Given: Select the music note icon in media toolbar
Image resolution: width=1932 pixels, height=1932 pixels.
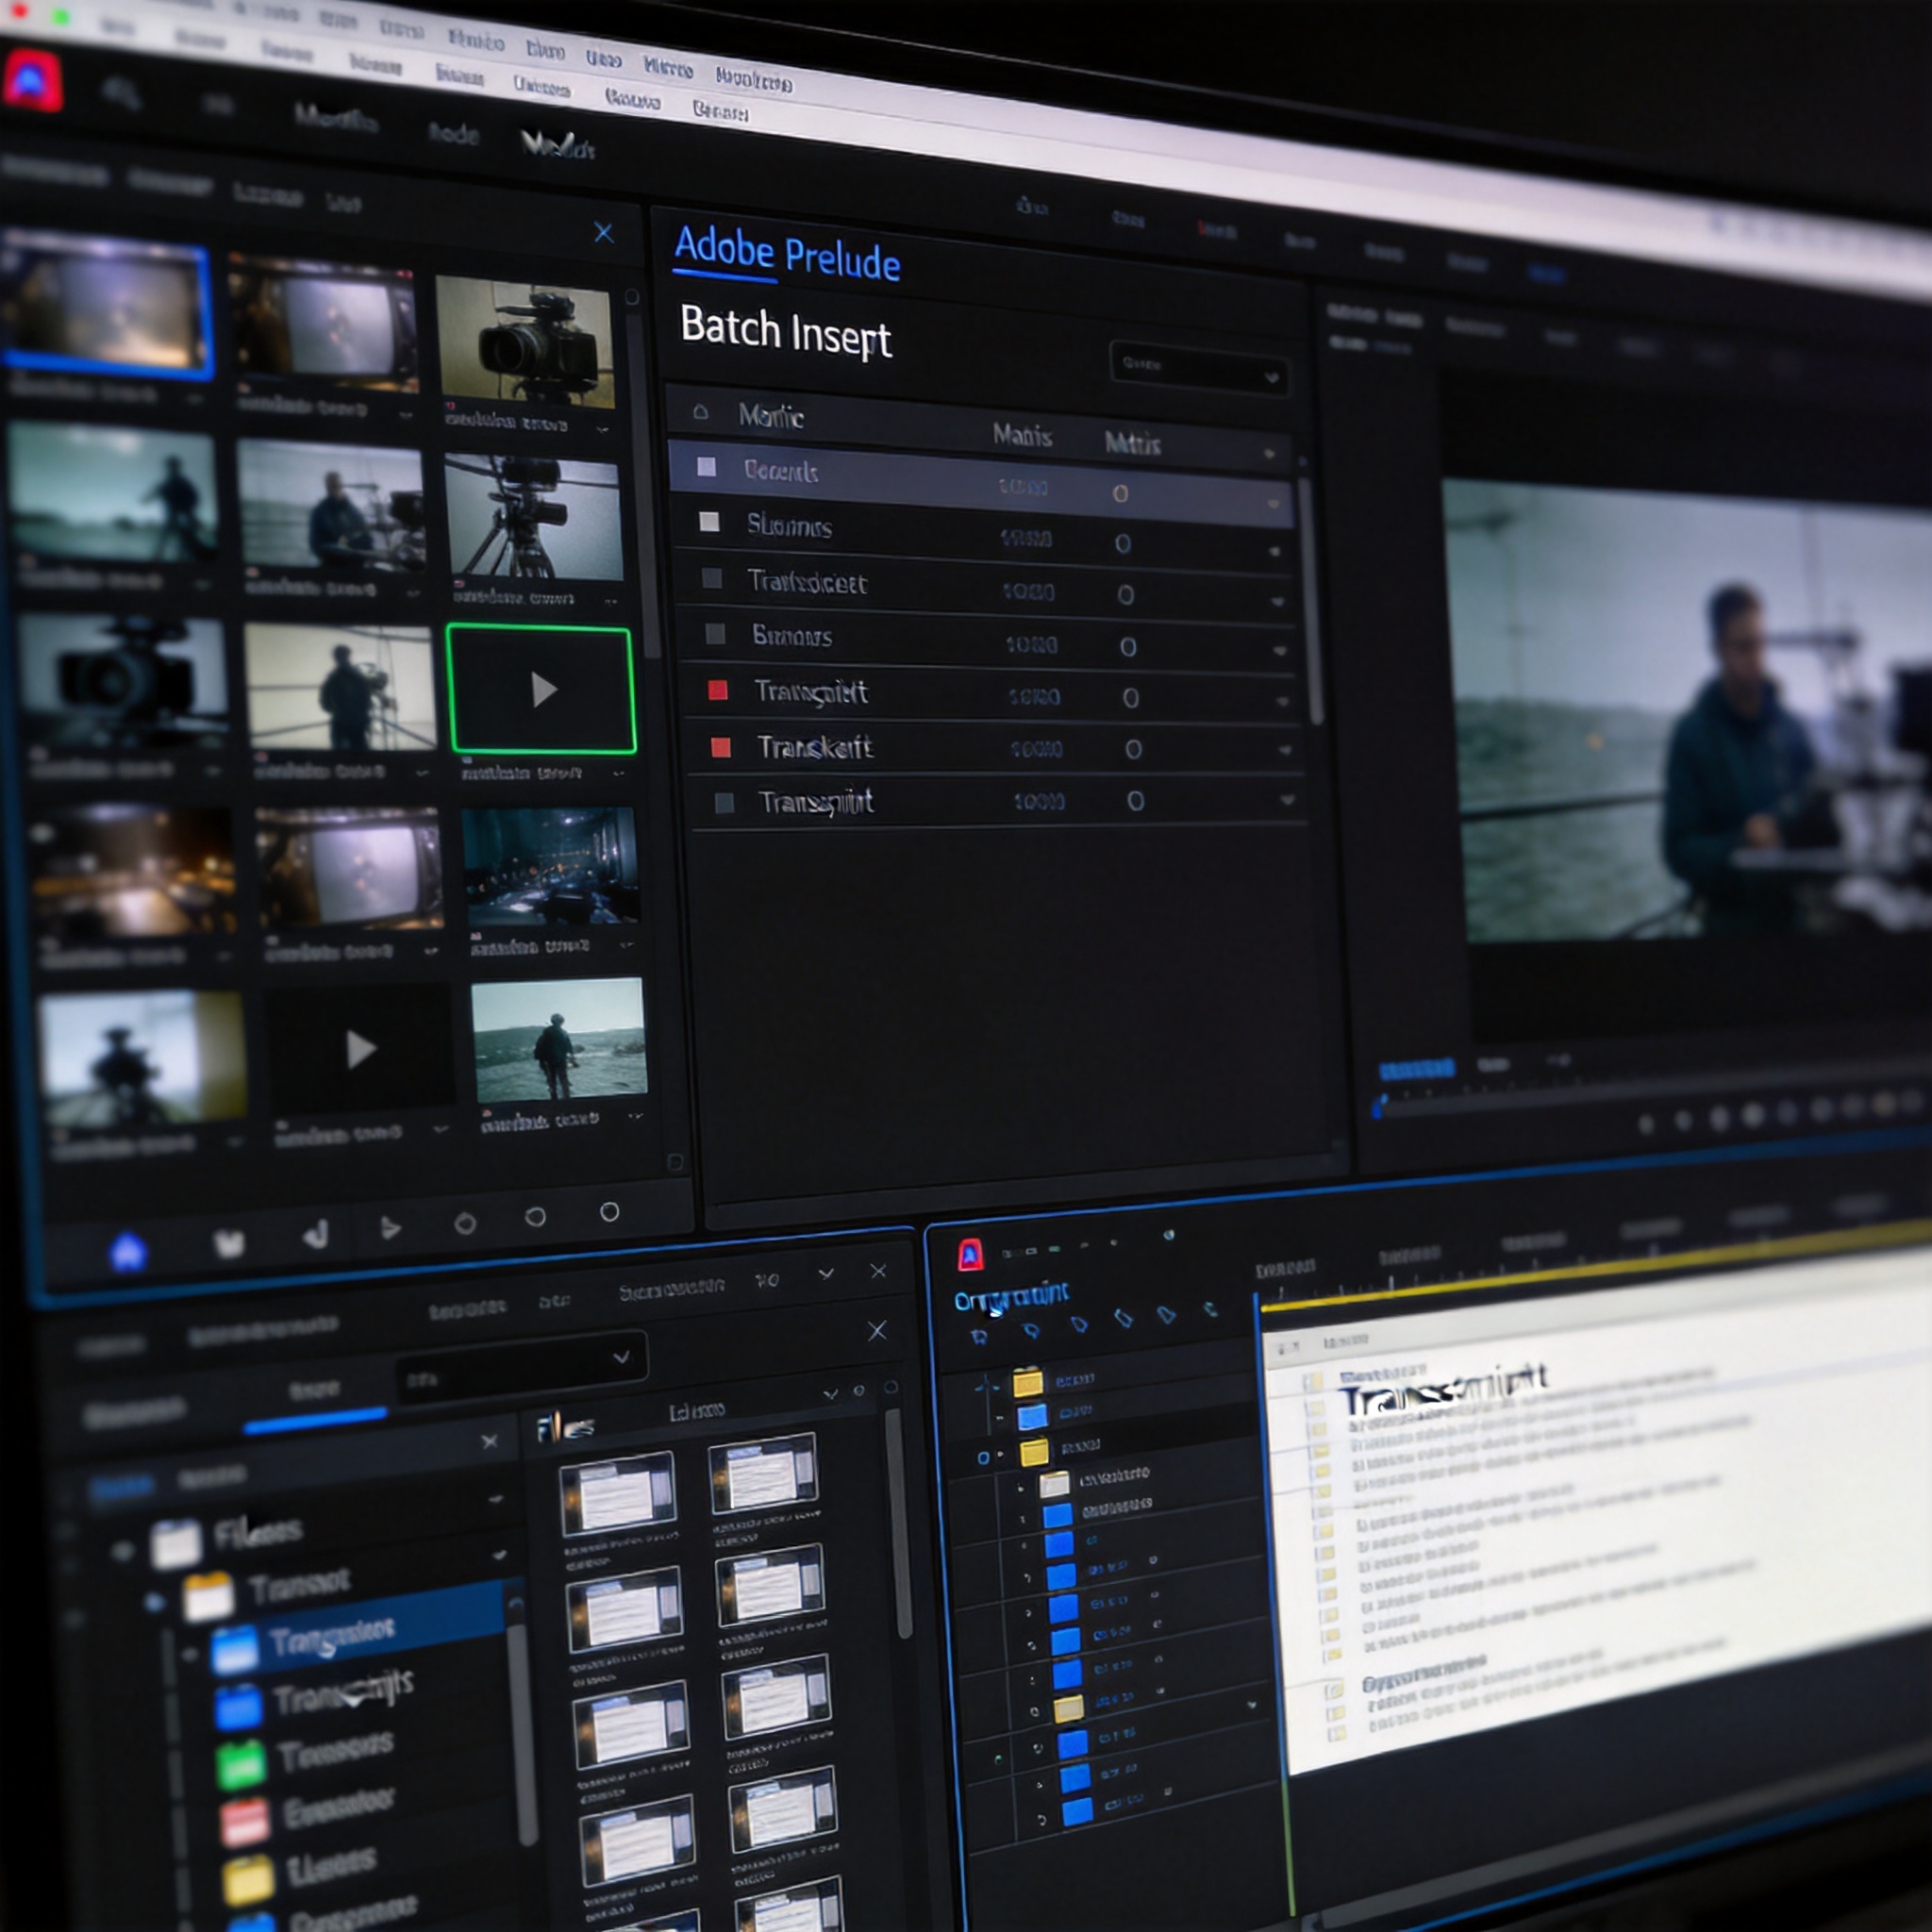Looking at the screenshot, I should coord(316,1236).
